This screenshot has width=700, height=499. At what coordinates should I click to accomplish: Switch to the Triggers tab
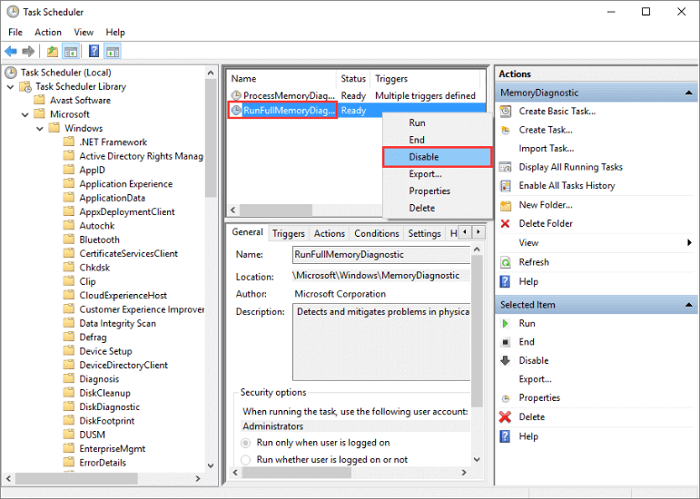click(288, 233)
